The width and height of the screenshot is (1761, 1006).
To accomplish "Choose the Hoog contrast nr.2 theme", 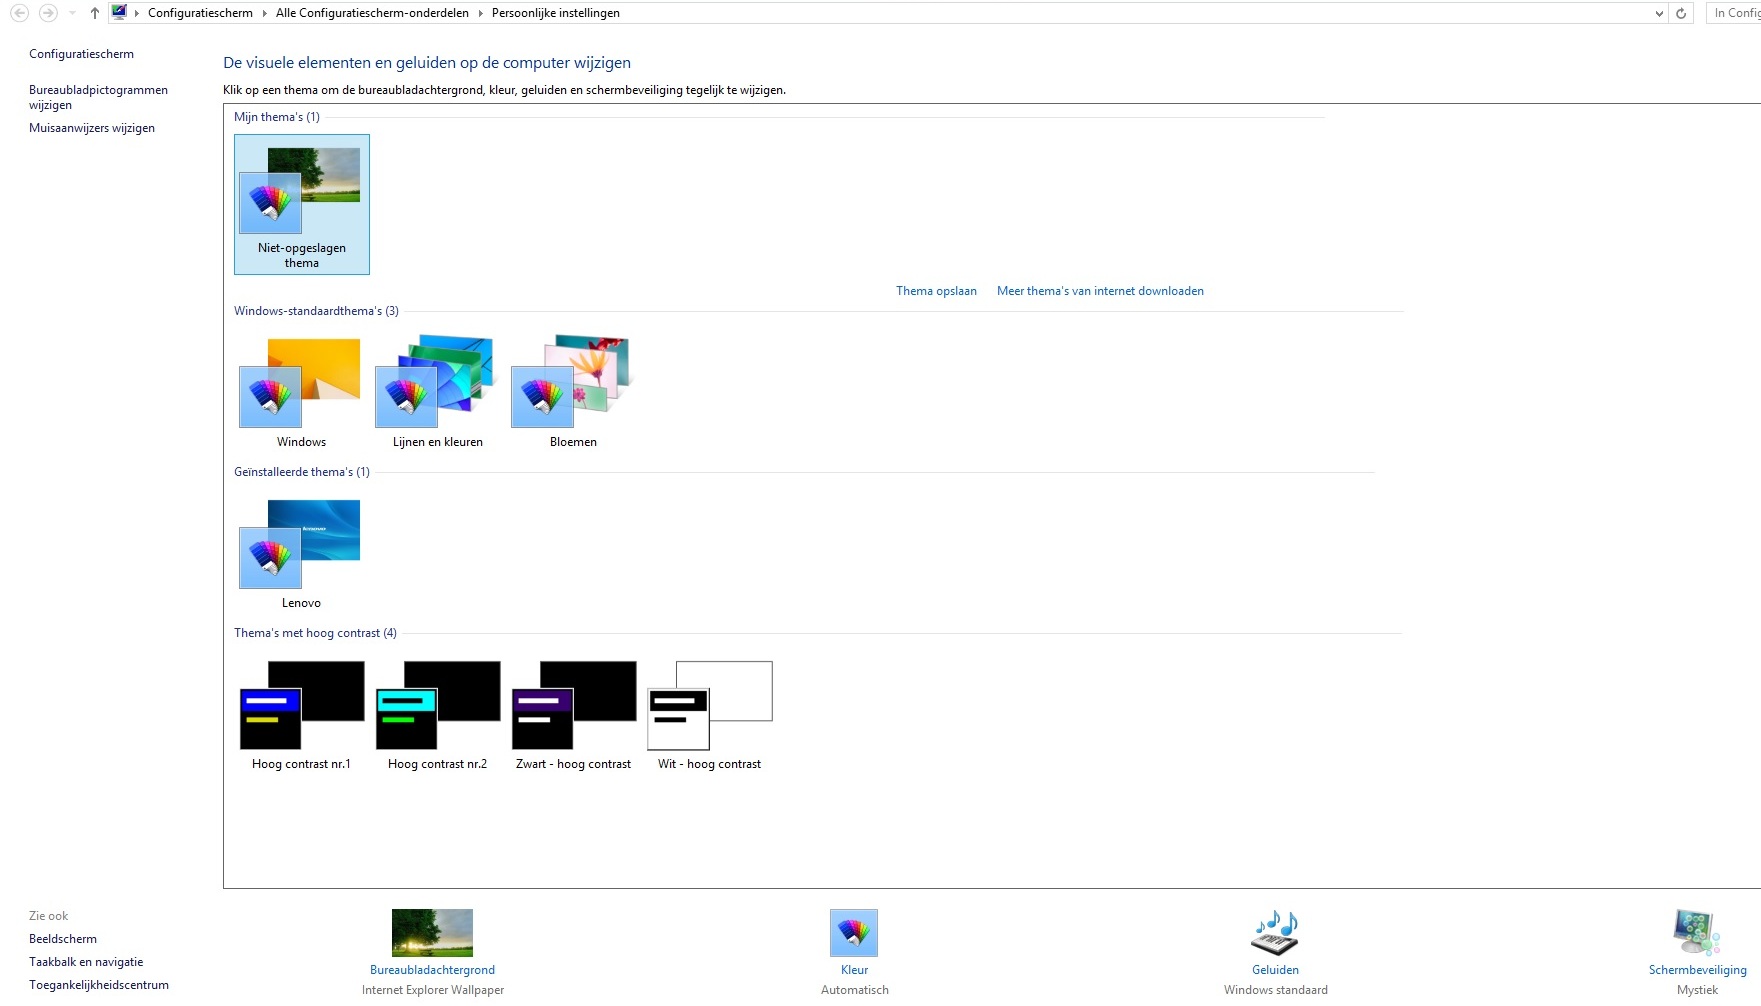I will point(437,715).
